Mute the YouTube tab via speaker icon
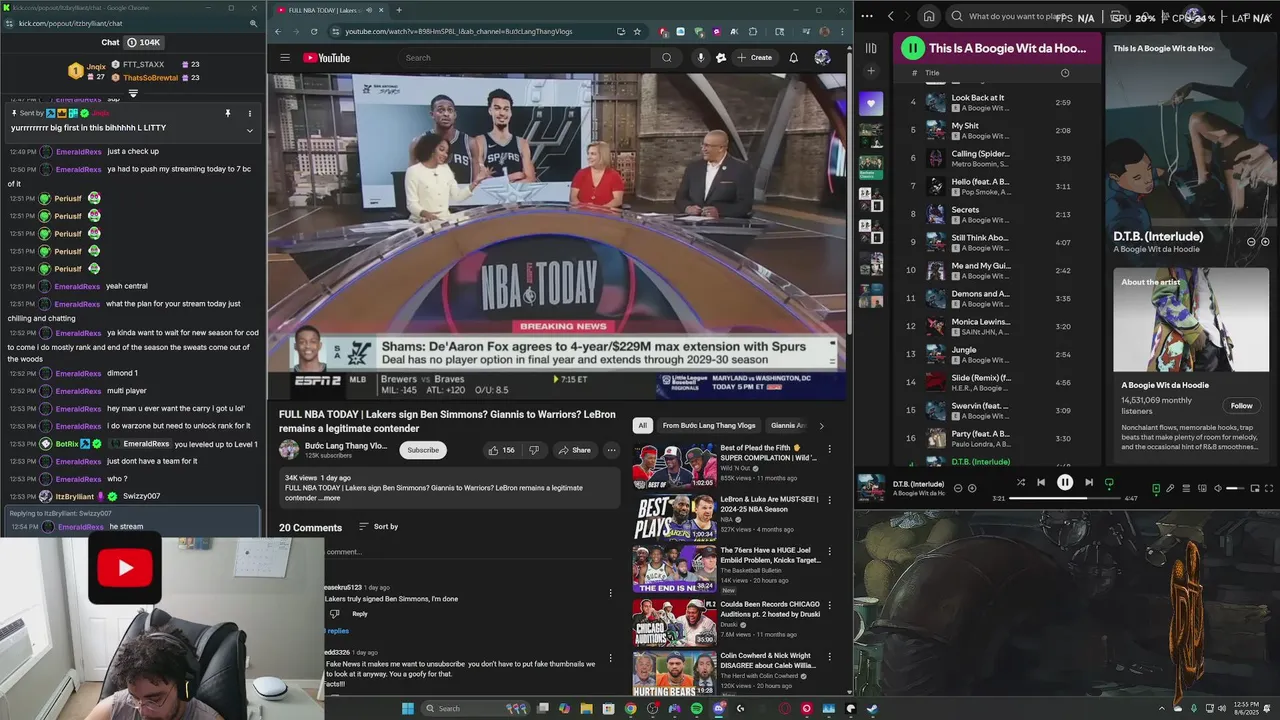1280x720 pixels. (369, 10)
